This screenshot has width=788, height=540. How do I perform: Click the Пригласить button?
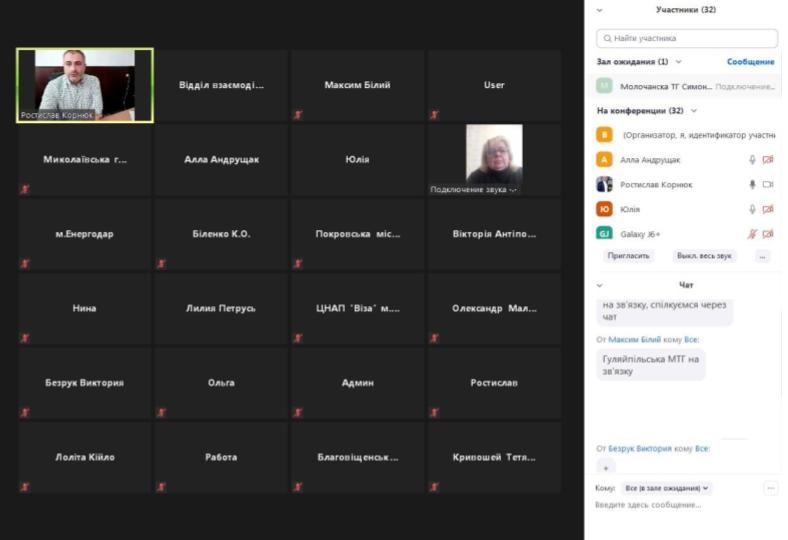[x=628, y=256]
